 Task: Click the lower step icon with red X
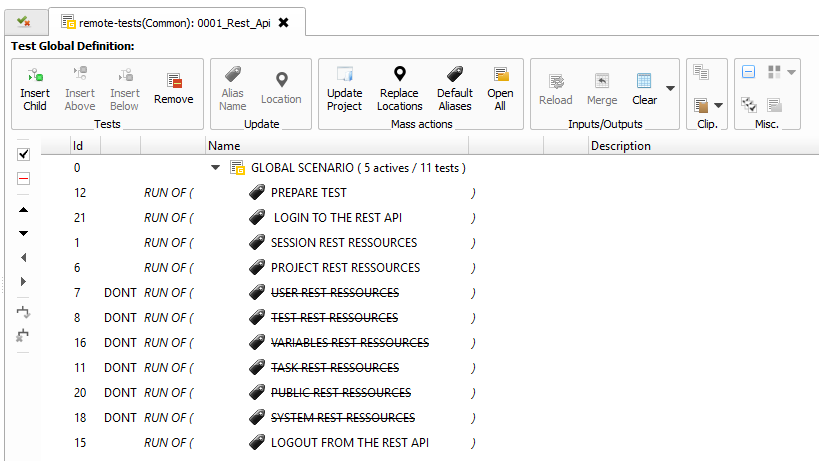pyautogui.click(x=22, y=335)
